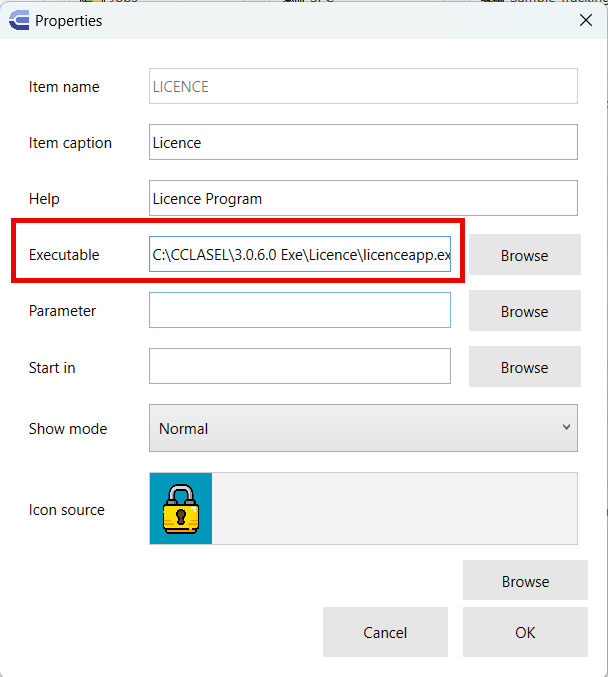The height and width of the screenshot is (677, 608).
Task: Click the Item name label
Action: pos(64,87)
